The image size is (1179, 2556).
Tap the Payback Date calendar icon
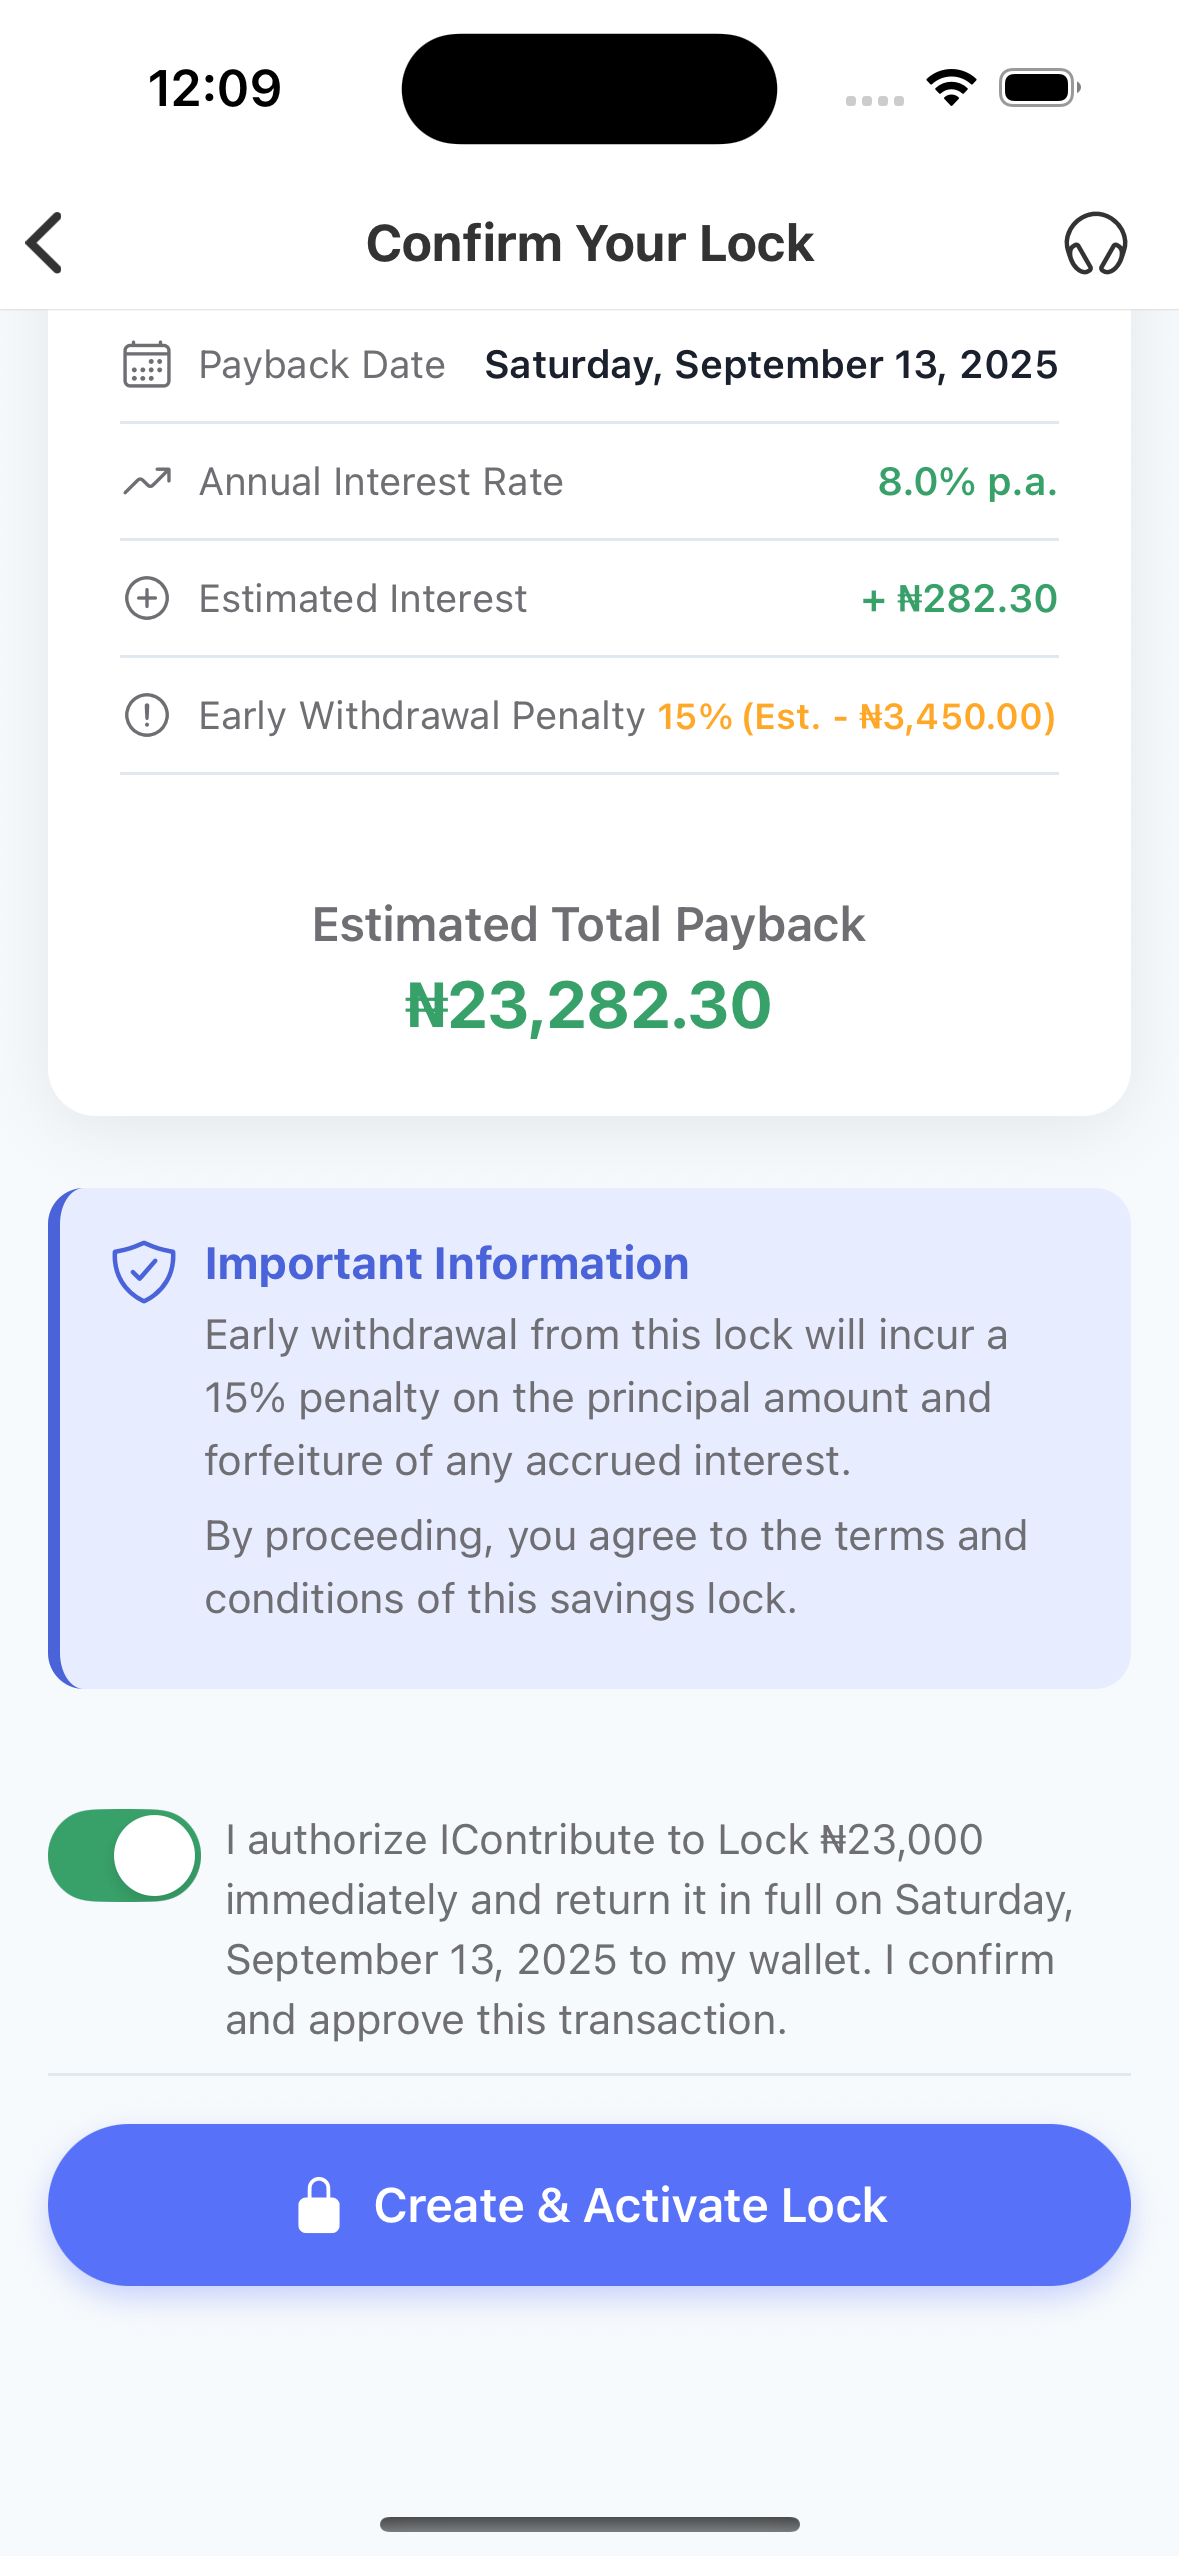tap(147, 365)
